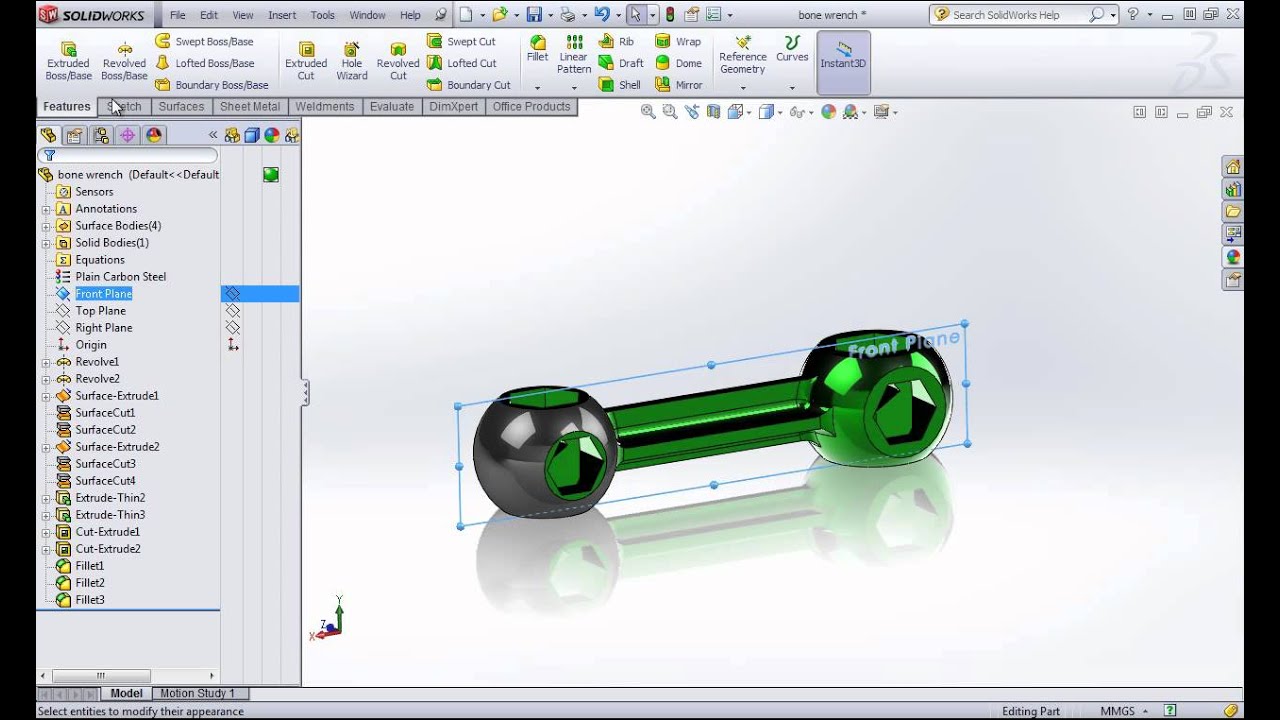This screenshot has height=720, width=1280.
Task: Open the PropertyManager tab
Action: click(74, 135)
